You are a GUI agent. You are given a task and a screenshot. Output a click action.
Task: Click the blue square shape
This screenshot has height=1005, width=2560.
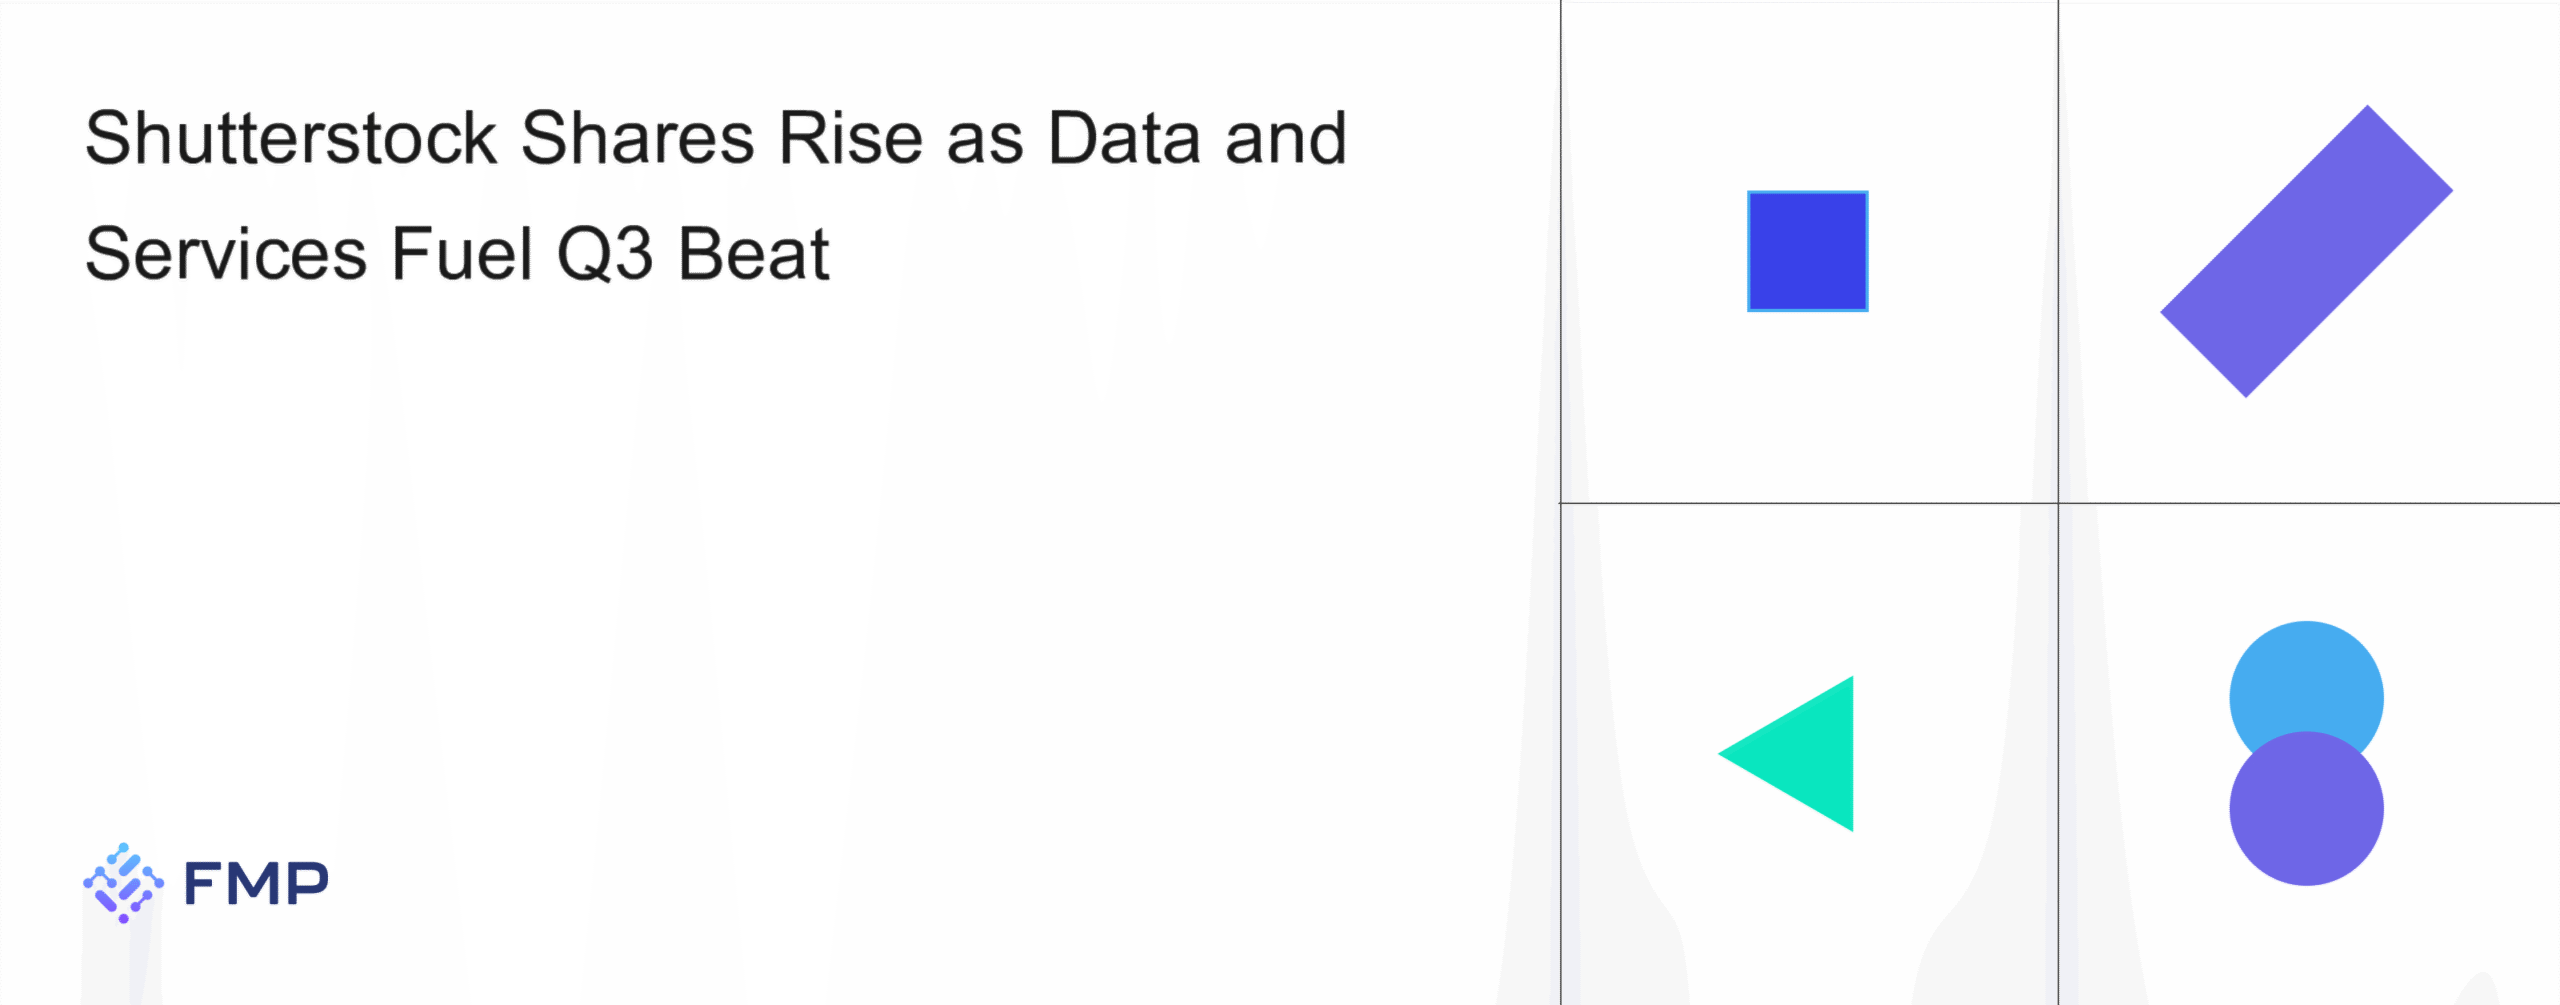[1807, 251]
